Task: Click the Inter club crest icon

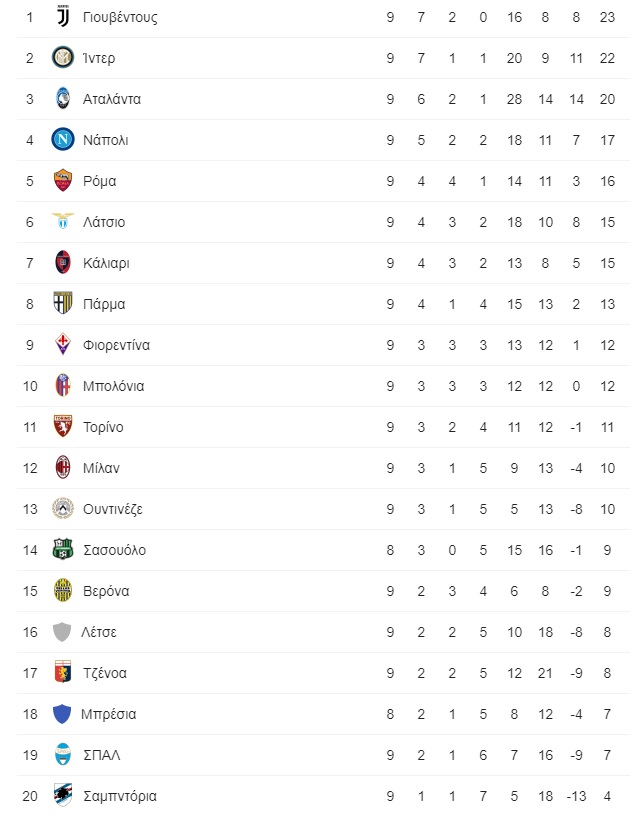Action: pos(63,58)
